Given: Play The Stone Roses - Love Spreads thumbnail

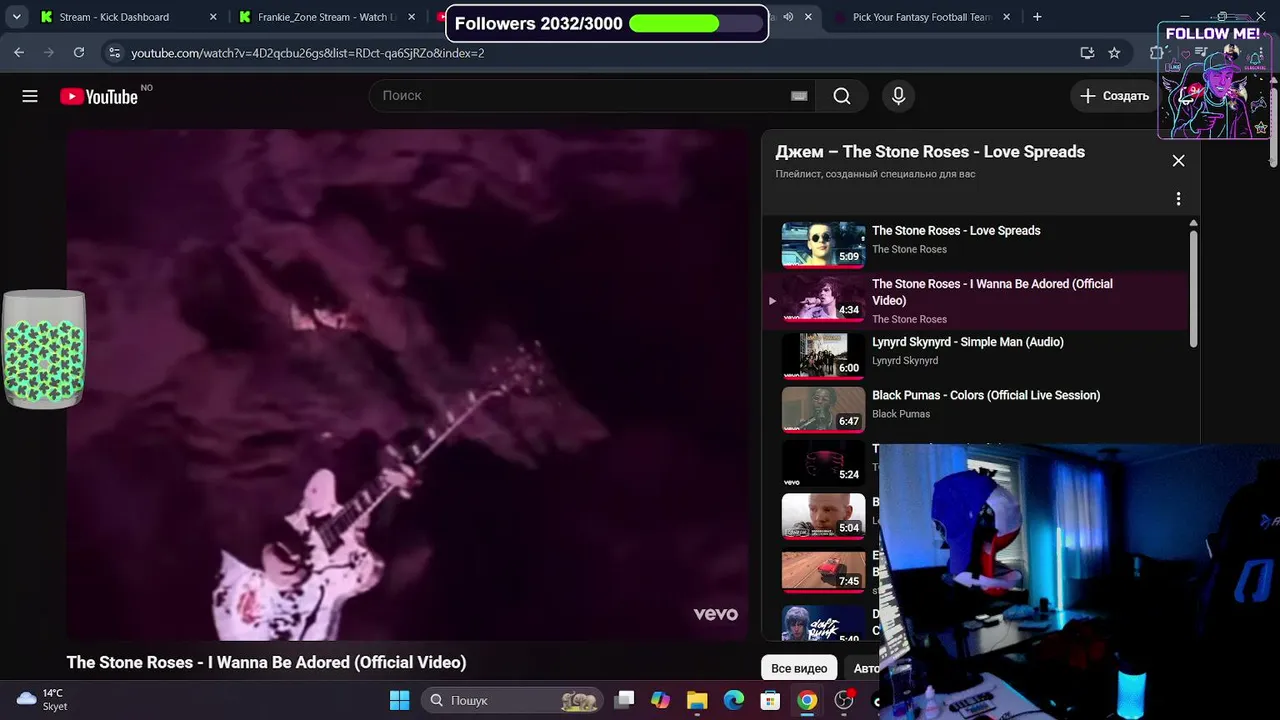Looking at the screenshot, I should click(823, 244).
